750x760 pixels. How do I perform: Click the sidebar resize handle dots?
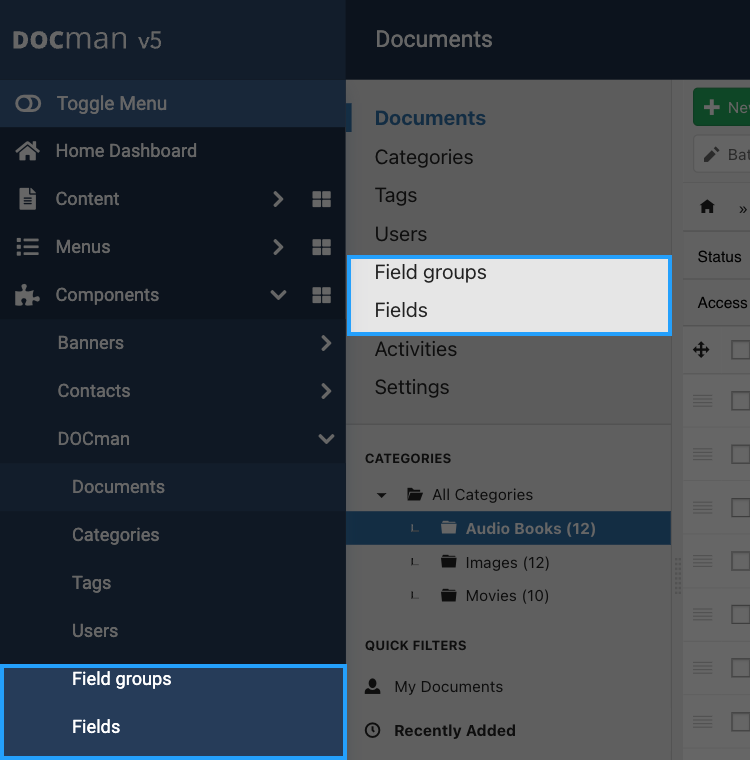point(677,576)
